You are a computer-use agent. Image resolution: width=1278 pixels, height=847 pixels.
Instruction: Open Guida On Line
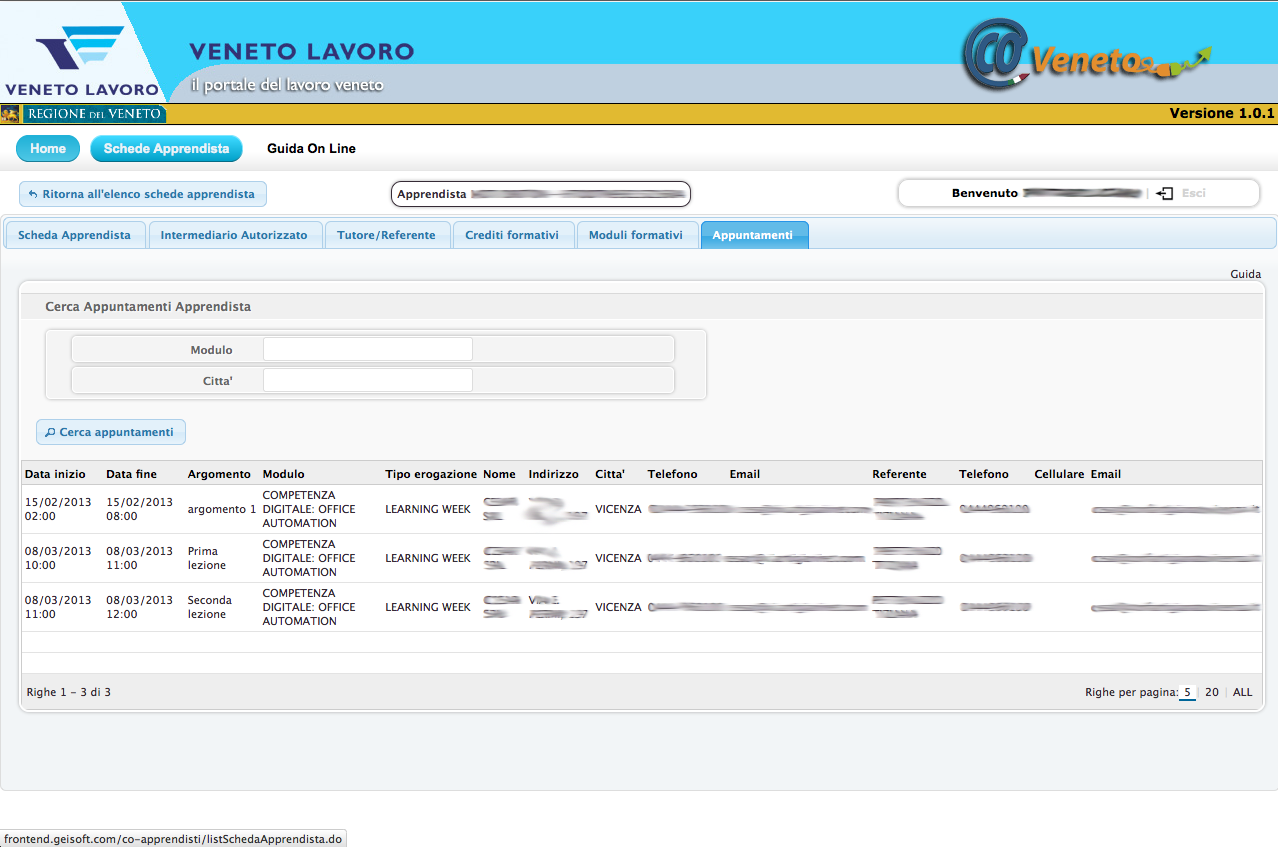click(311, 149)
